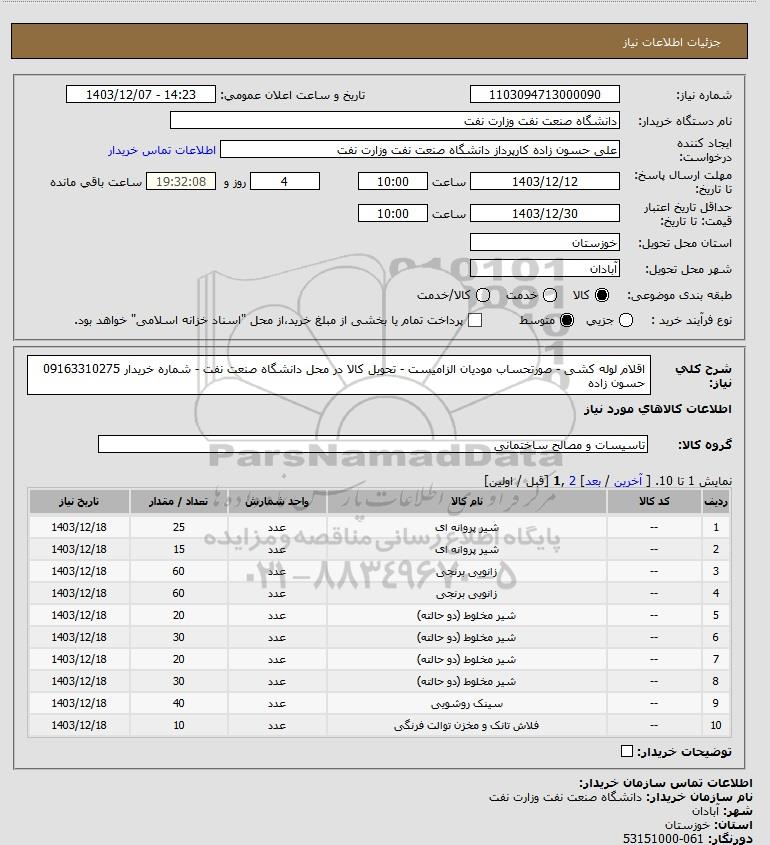Select item name in row 3 زانویی برنجی

(x=467, y=572)
